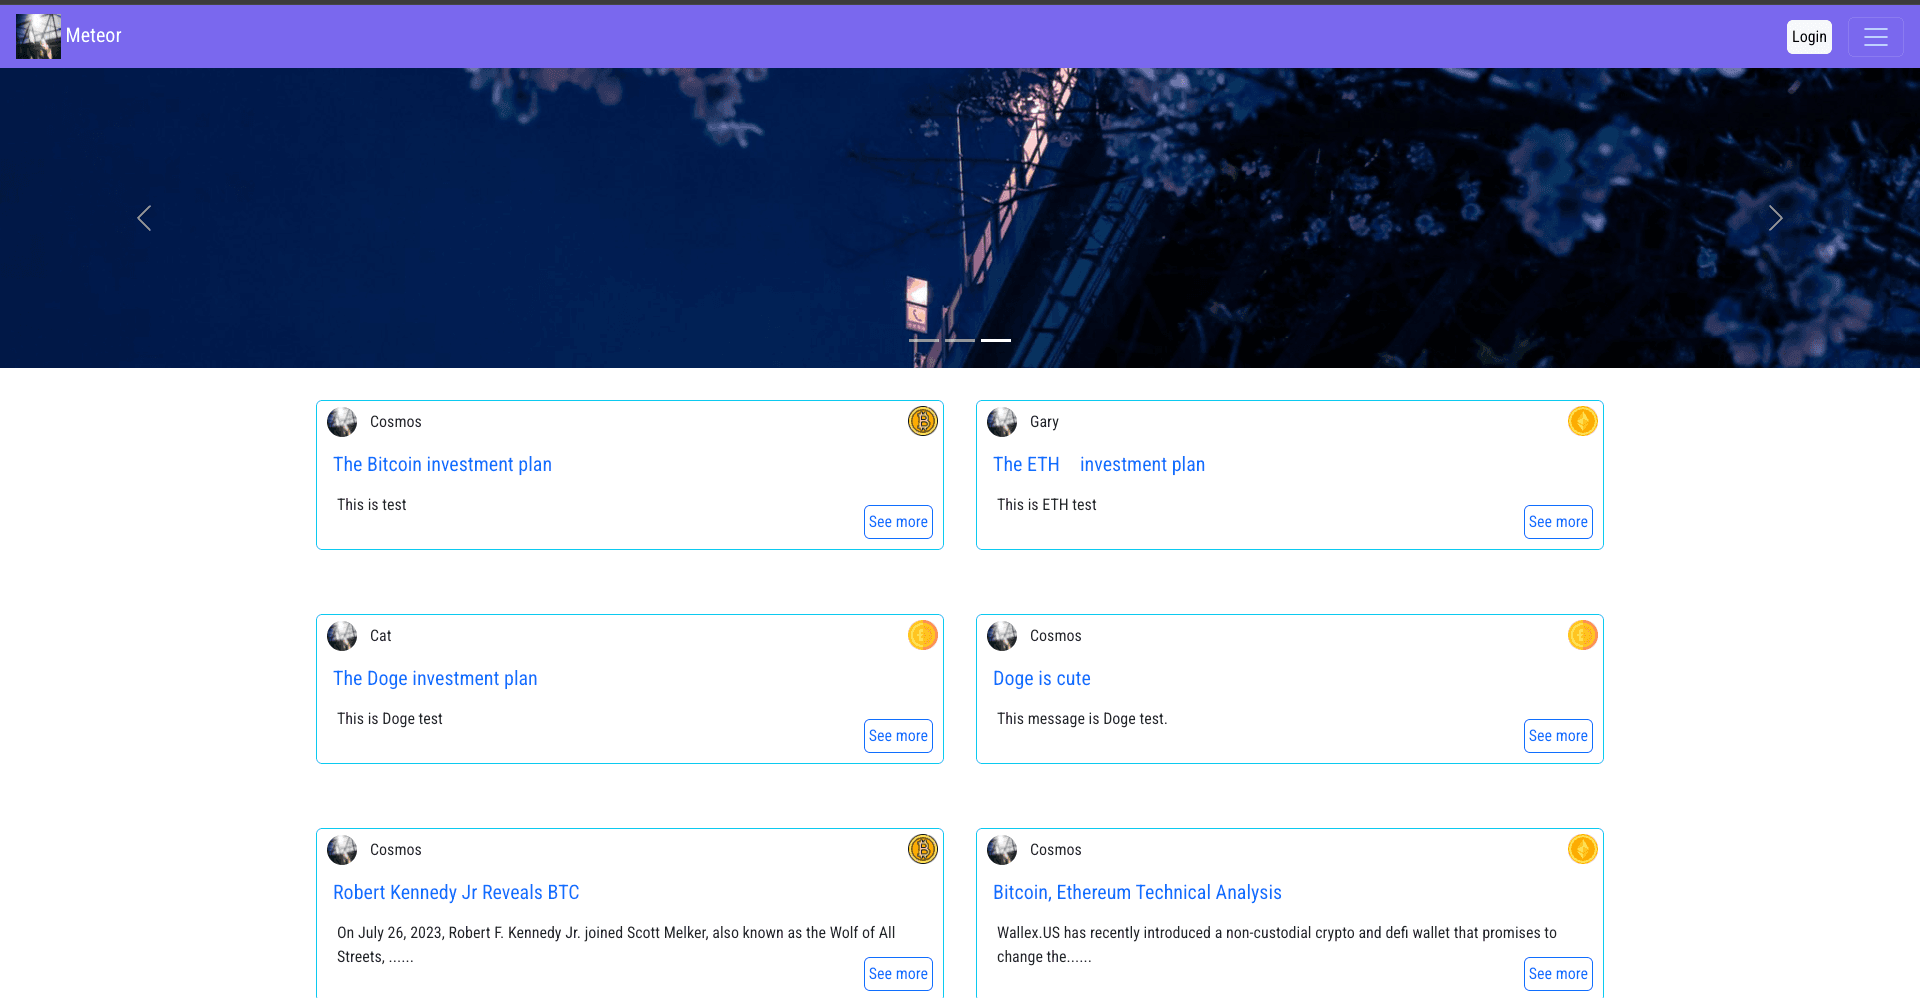This screenshot has height=998, width=1920.
Task: Advance to next carousel slide
Action: click(x=1775, y=218)
